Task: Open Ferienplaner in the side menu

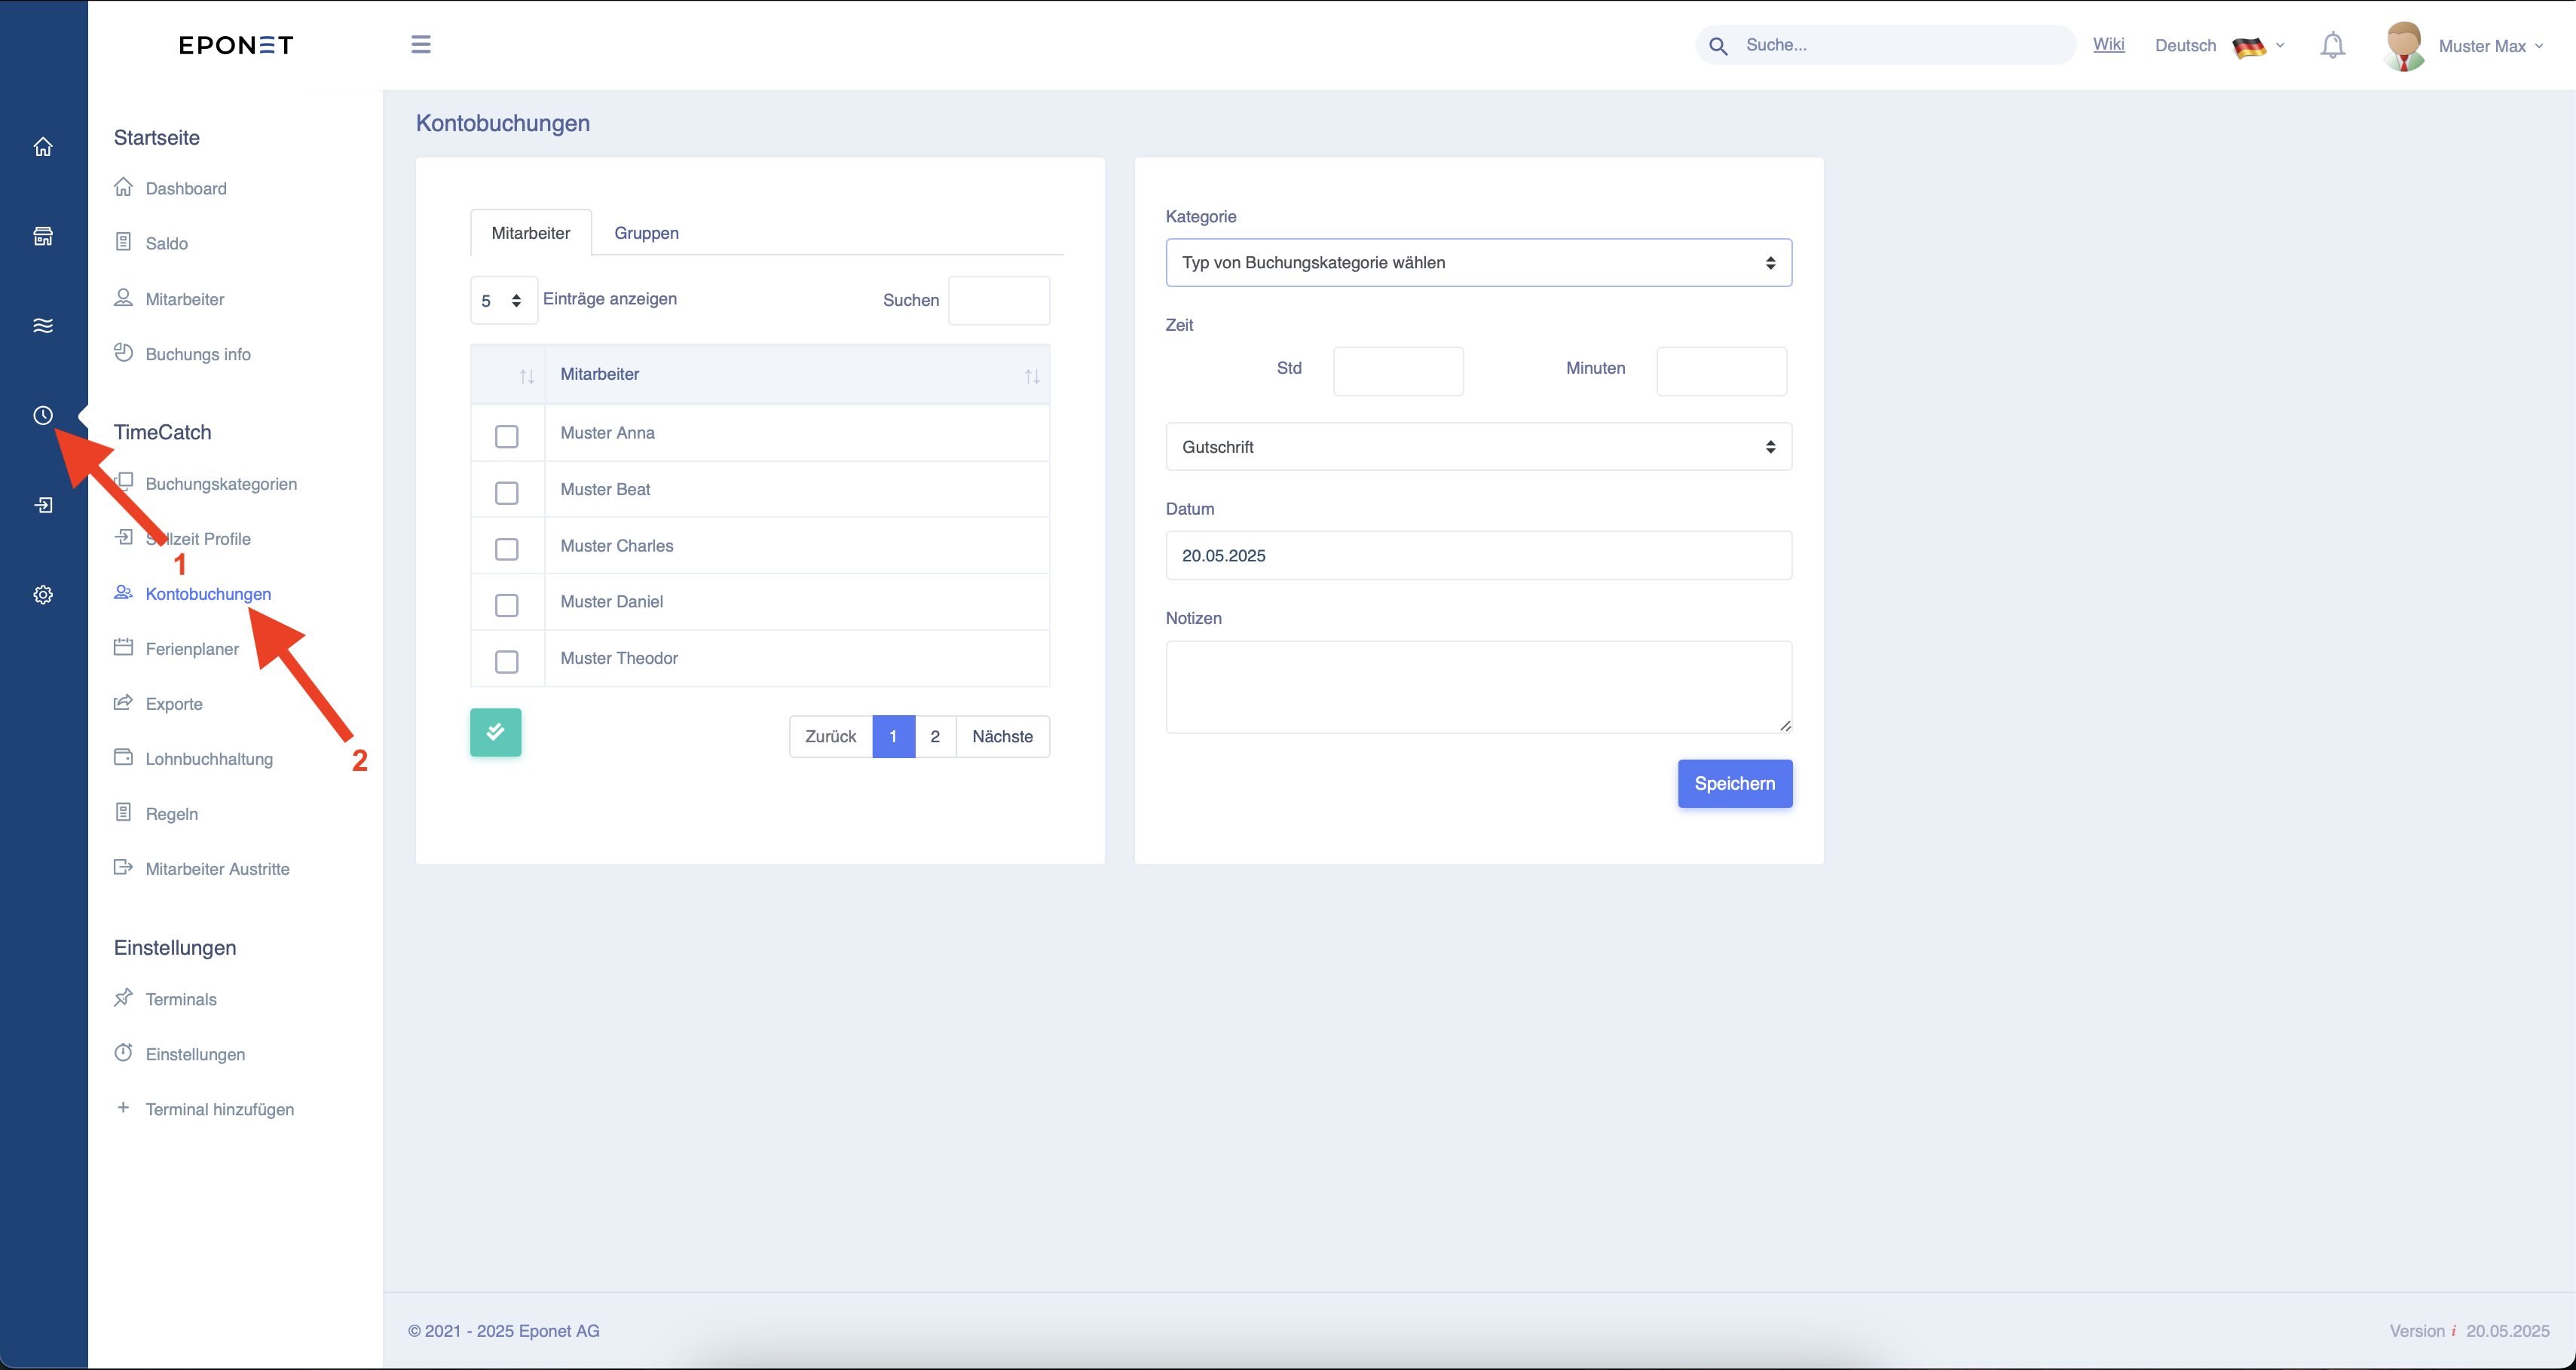Action: (192, 649)
